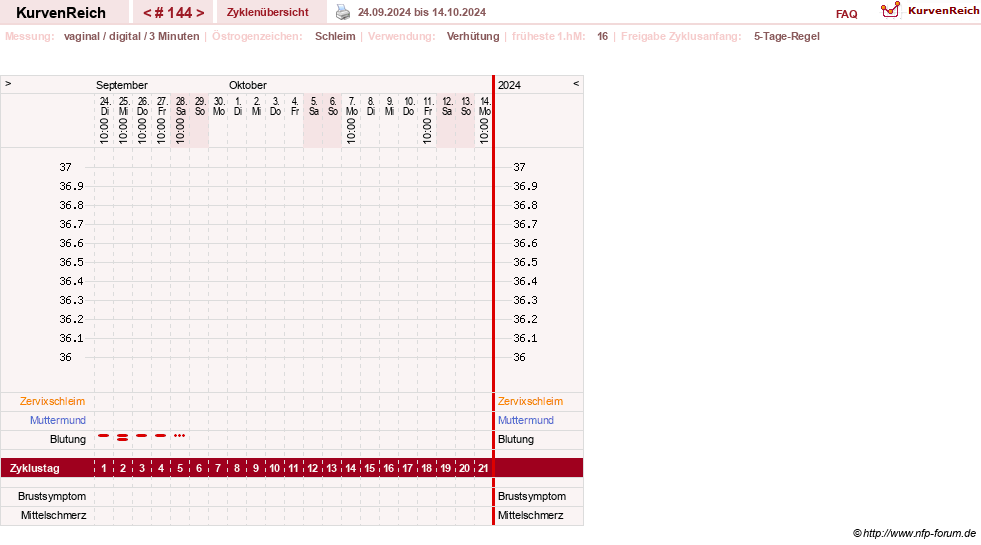Screen dimensions: 981x545
Task: Select the date column '24. Di'
Action: coord(104,120)
